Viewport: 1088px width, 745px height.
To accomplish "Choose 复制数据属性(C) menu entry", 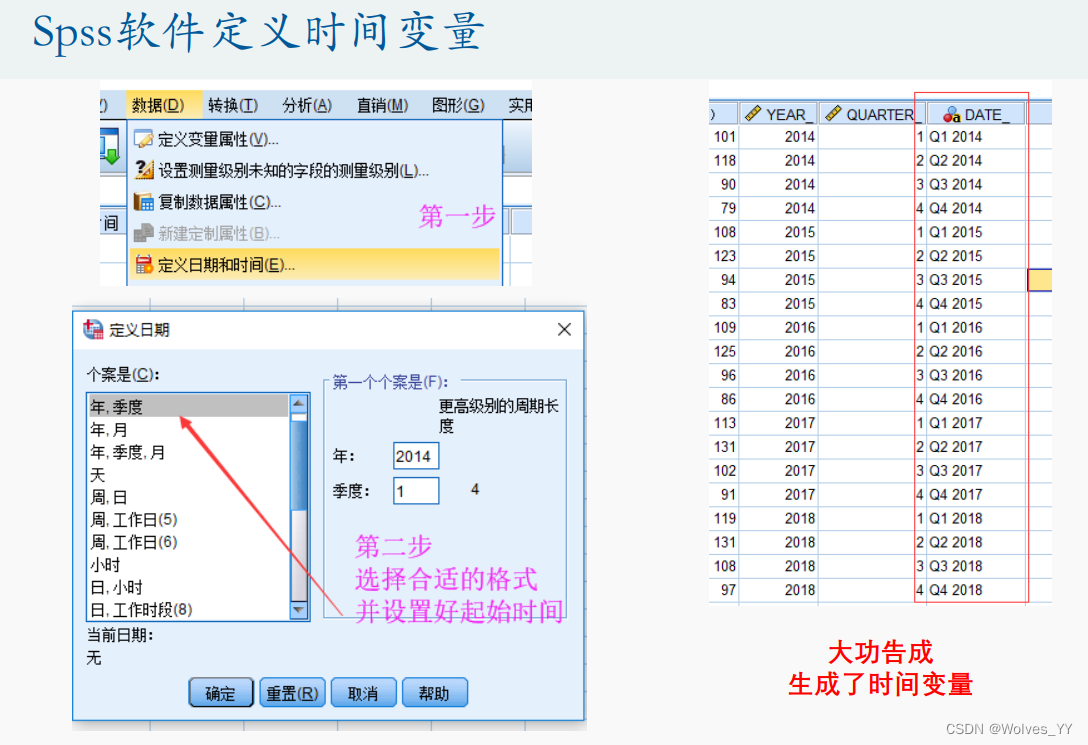I will click(x=315, y=202).
